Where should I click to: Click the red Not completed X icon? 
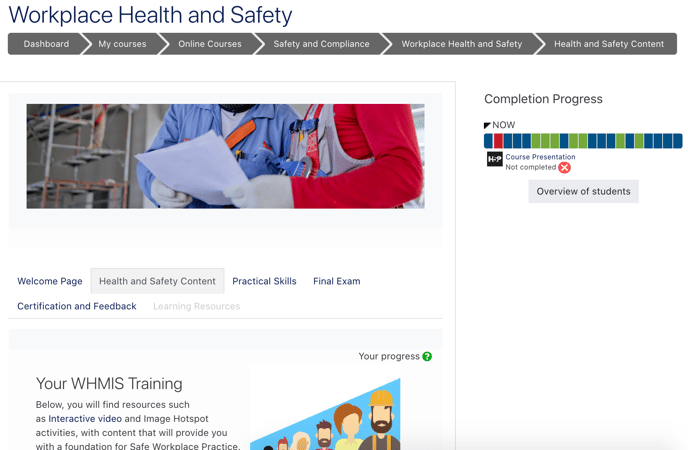click(564, 168)
